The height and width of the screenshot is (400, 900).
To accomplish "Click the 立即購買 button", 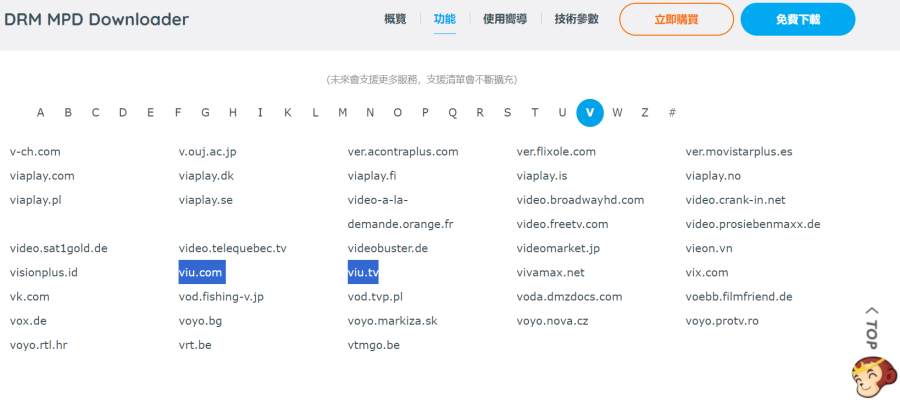I will point(676,20).
